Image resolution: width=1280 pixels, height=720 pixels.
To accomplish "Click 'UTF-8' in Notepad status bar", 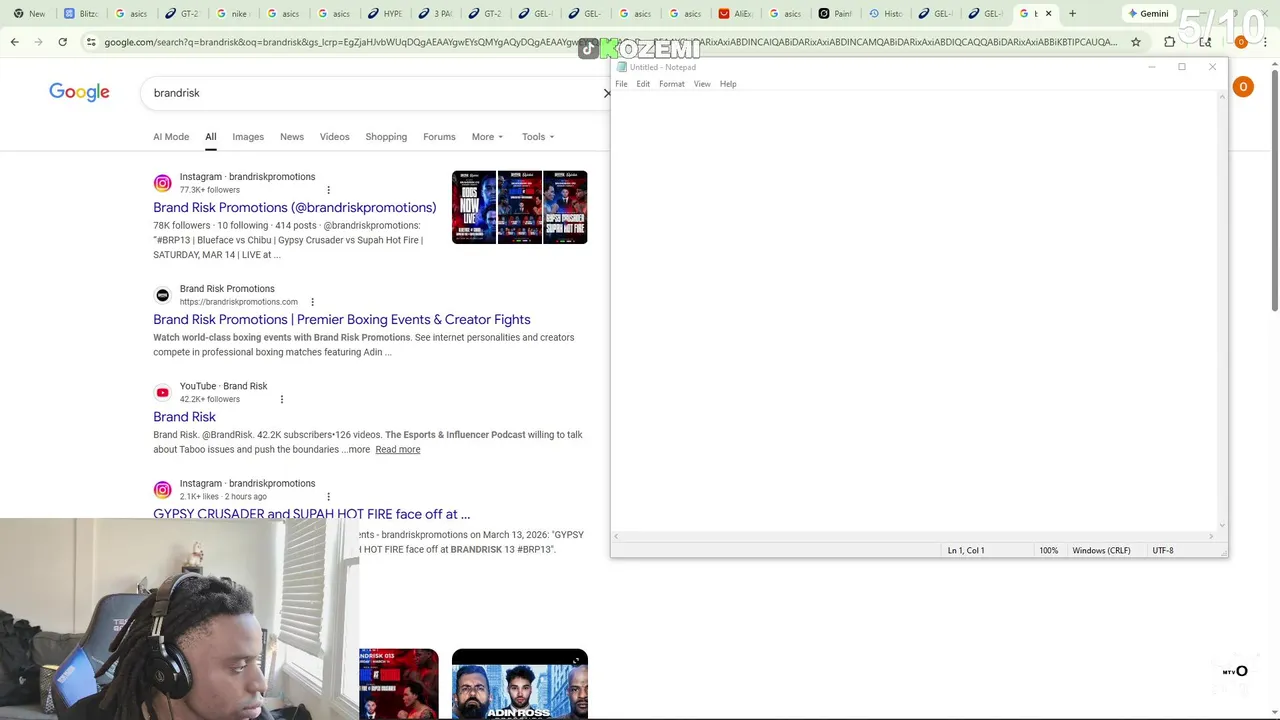I will 1163,551.
